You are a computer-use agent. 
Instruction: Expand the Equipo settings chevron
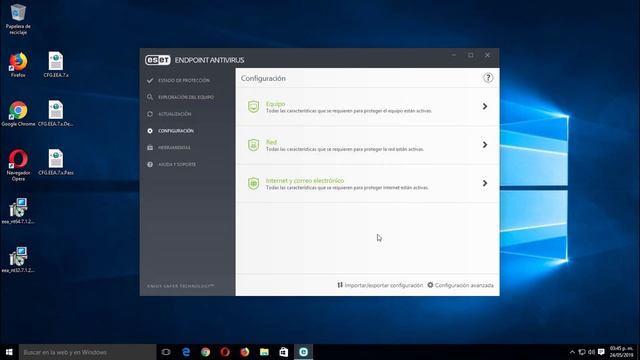(484, 107)
